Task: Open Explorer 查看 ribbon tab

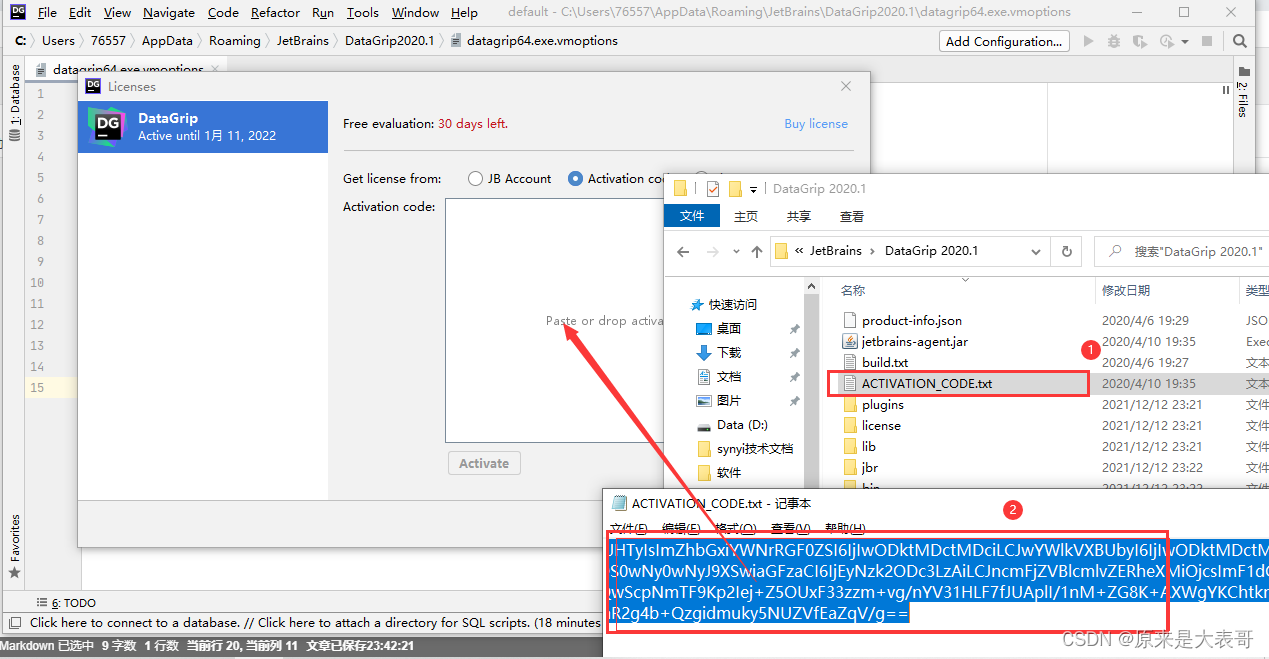Action: pos(852,216)
